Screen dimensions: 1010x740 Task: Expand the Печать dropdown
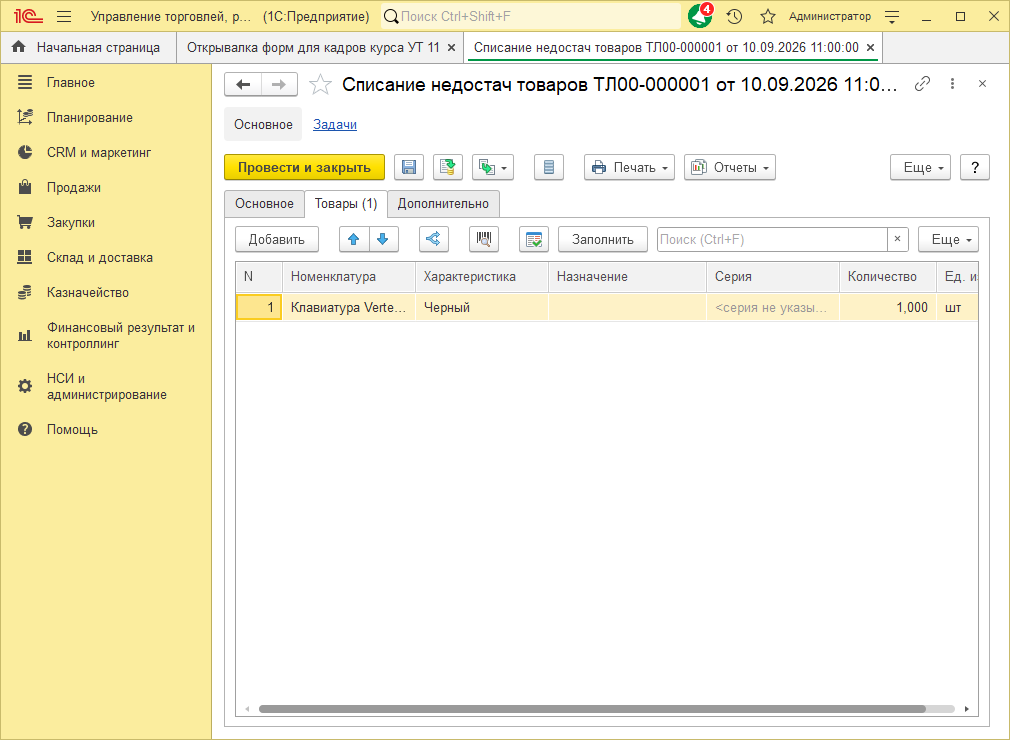(629, 167)
